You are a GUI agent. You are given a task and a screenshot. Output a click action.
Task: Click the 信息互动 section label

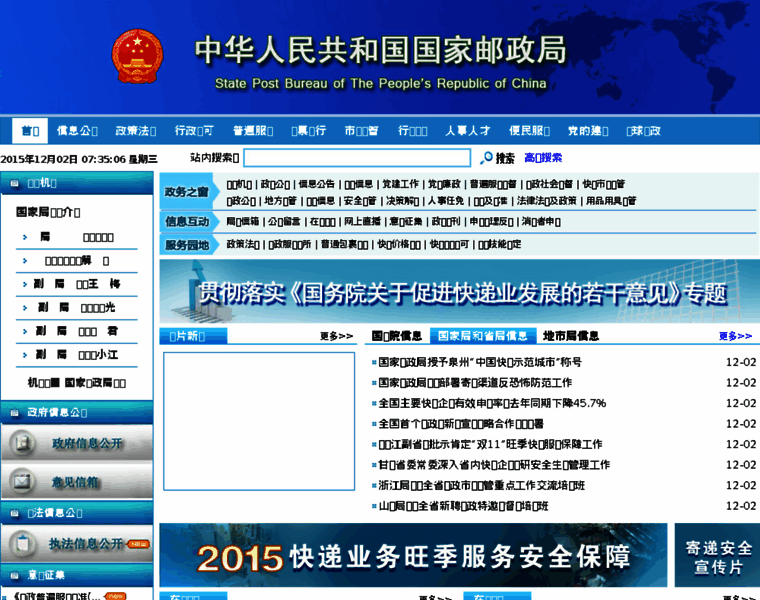pyautogui.click(x=187, y=221)
